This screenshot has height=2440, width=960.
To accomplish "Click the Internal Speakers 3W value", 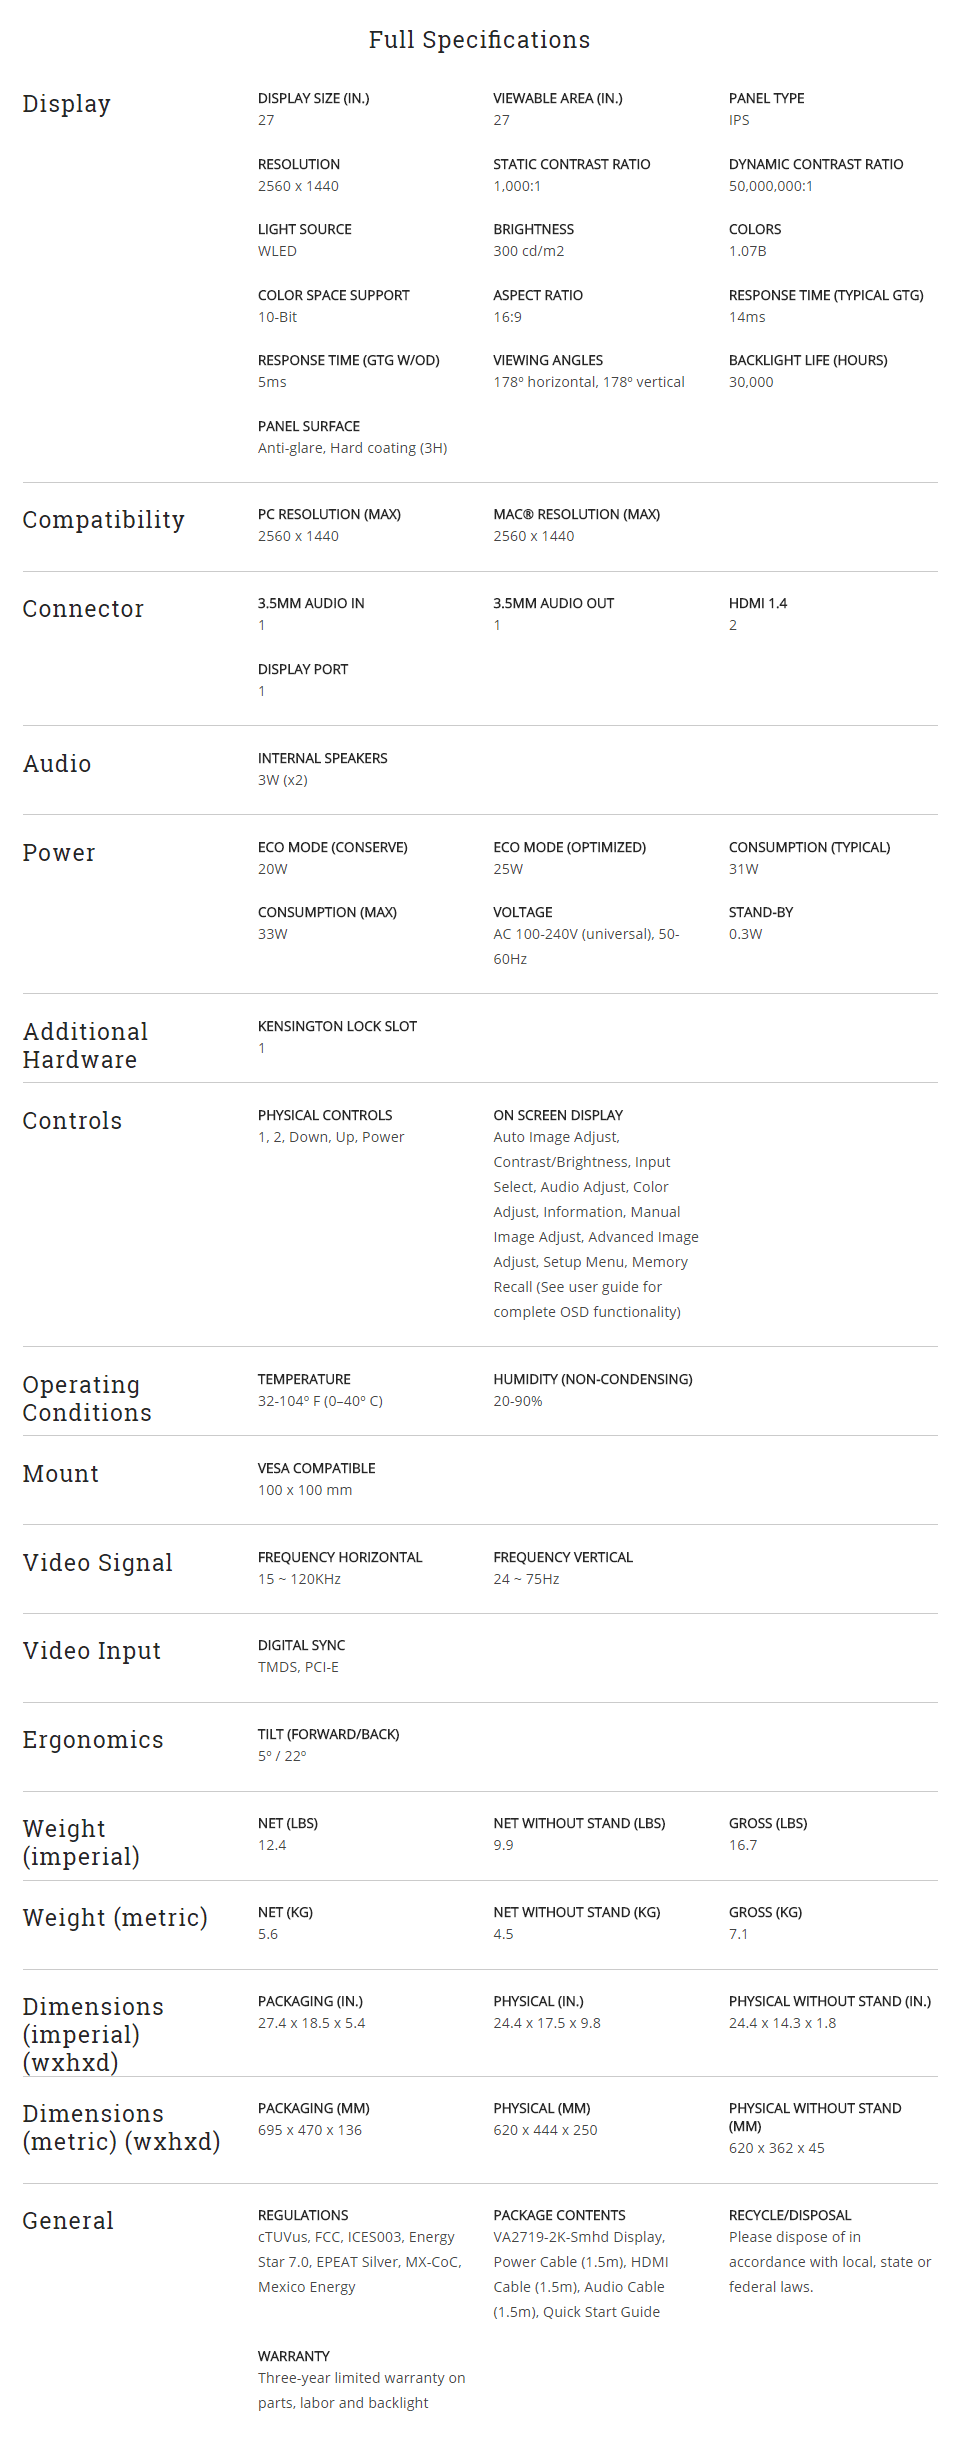I will pos(283,780).
